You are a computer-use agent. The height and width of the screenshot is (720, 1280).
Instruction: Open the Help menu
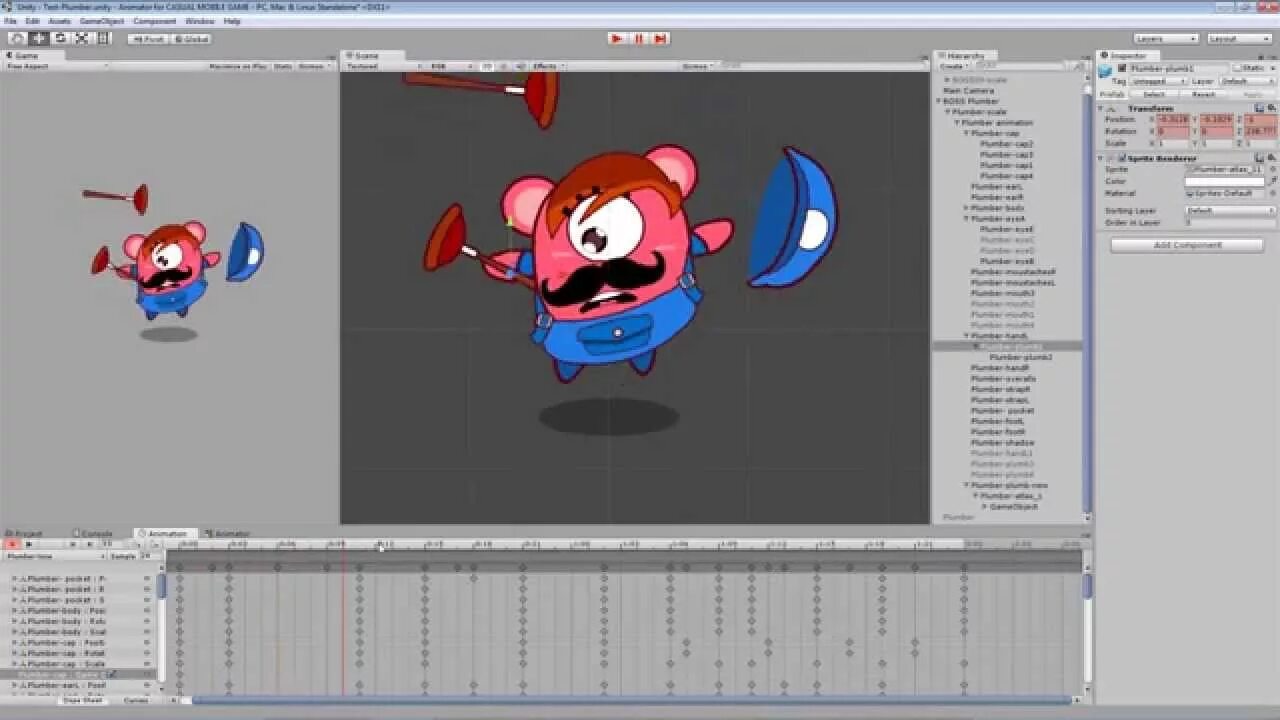pos(232,21)
